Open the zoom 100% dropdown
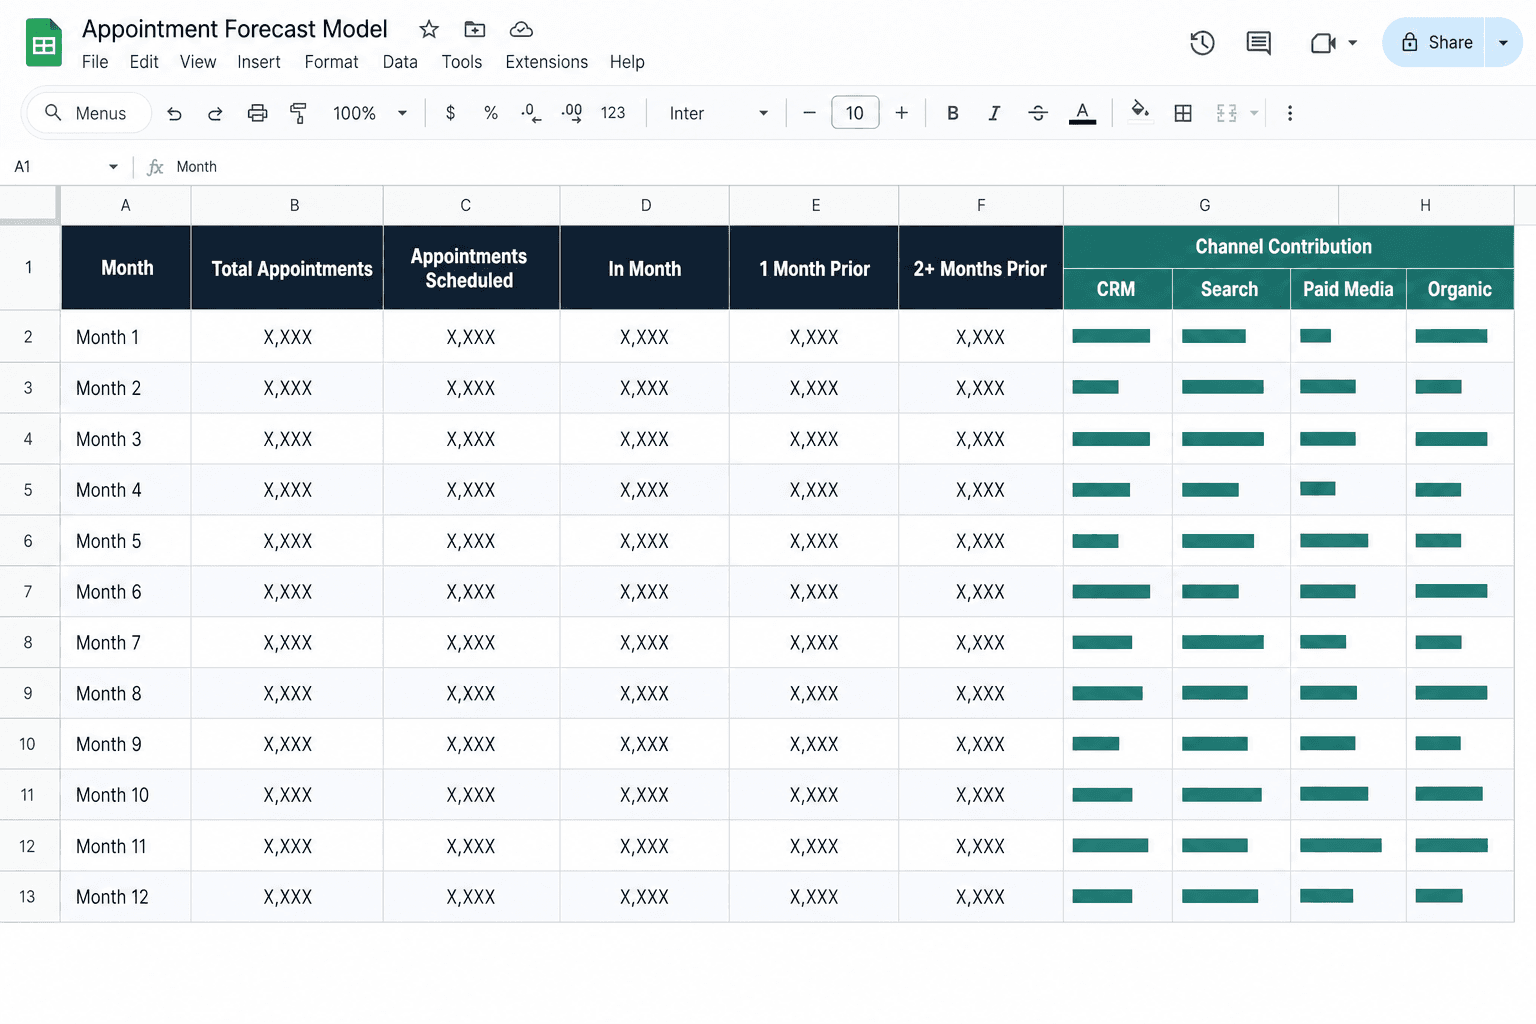Viewport: 1536px width, 1024px height. tap(370, 113)
